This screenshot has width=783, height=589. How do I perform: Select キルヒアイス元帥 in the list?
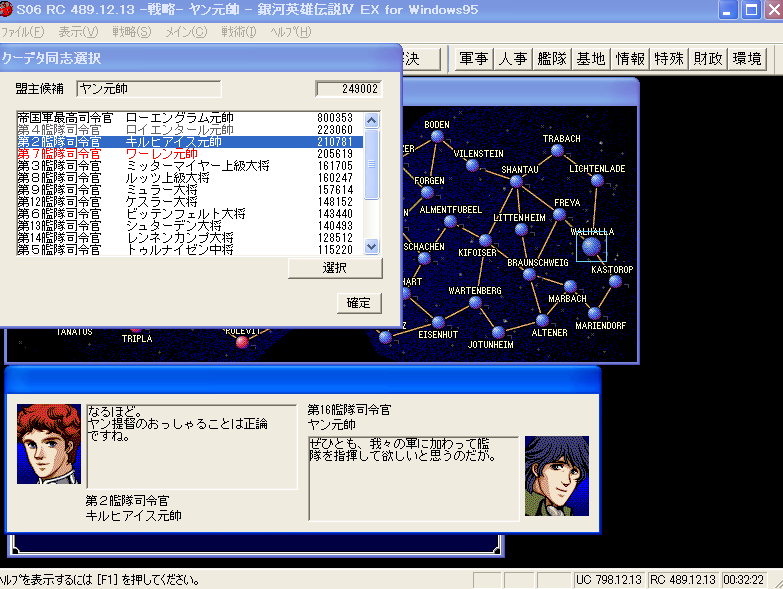[190, 142]
